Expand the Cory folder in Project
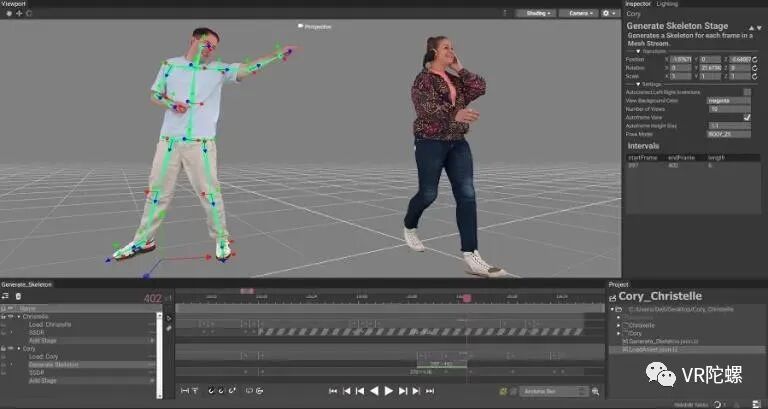This screenshot has width=768, height=409. [618, 334]
